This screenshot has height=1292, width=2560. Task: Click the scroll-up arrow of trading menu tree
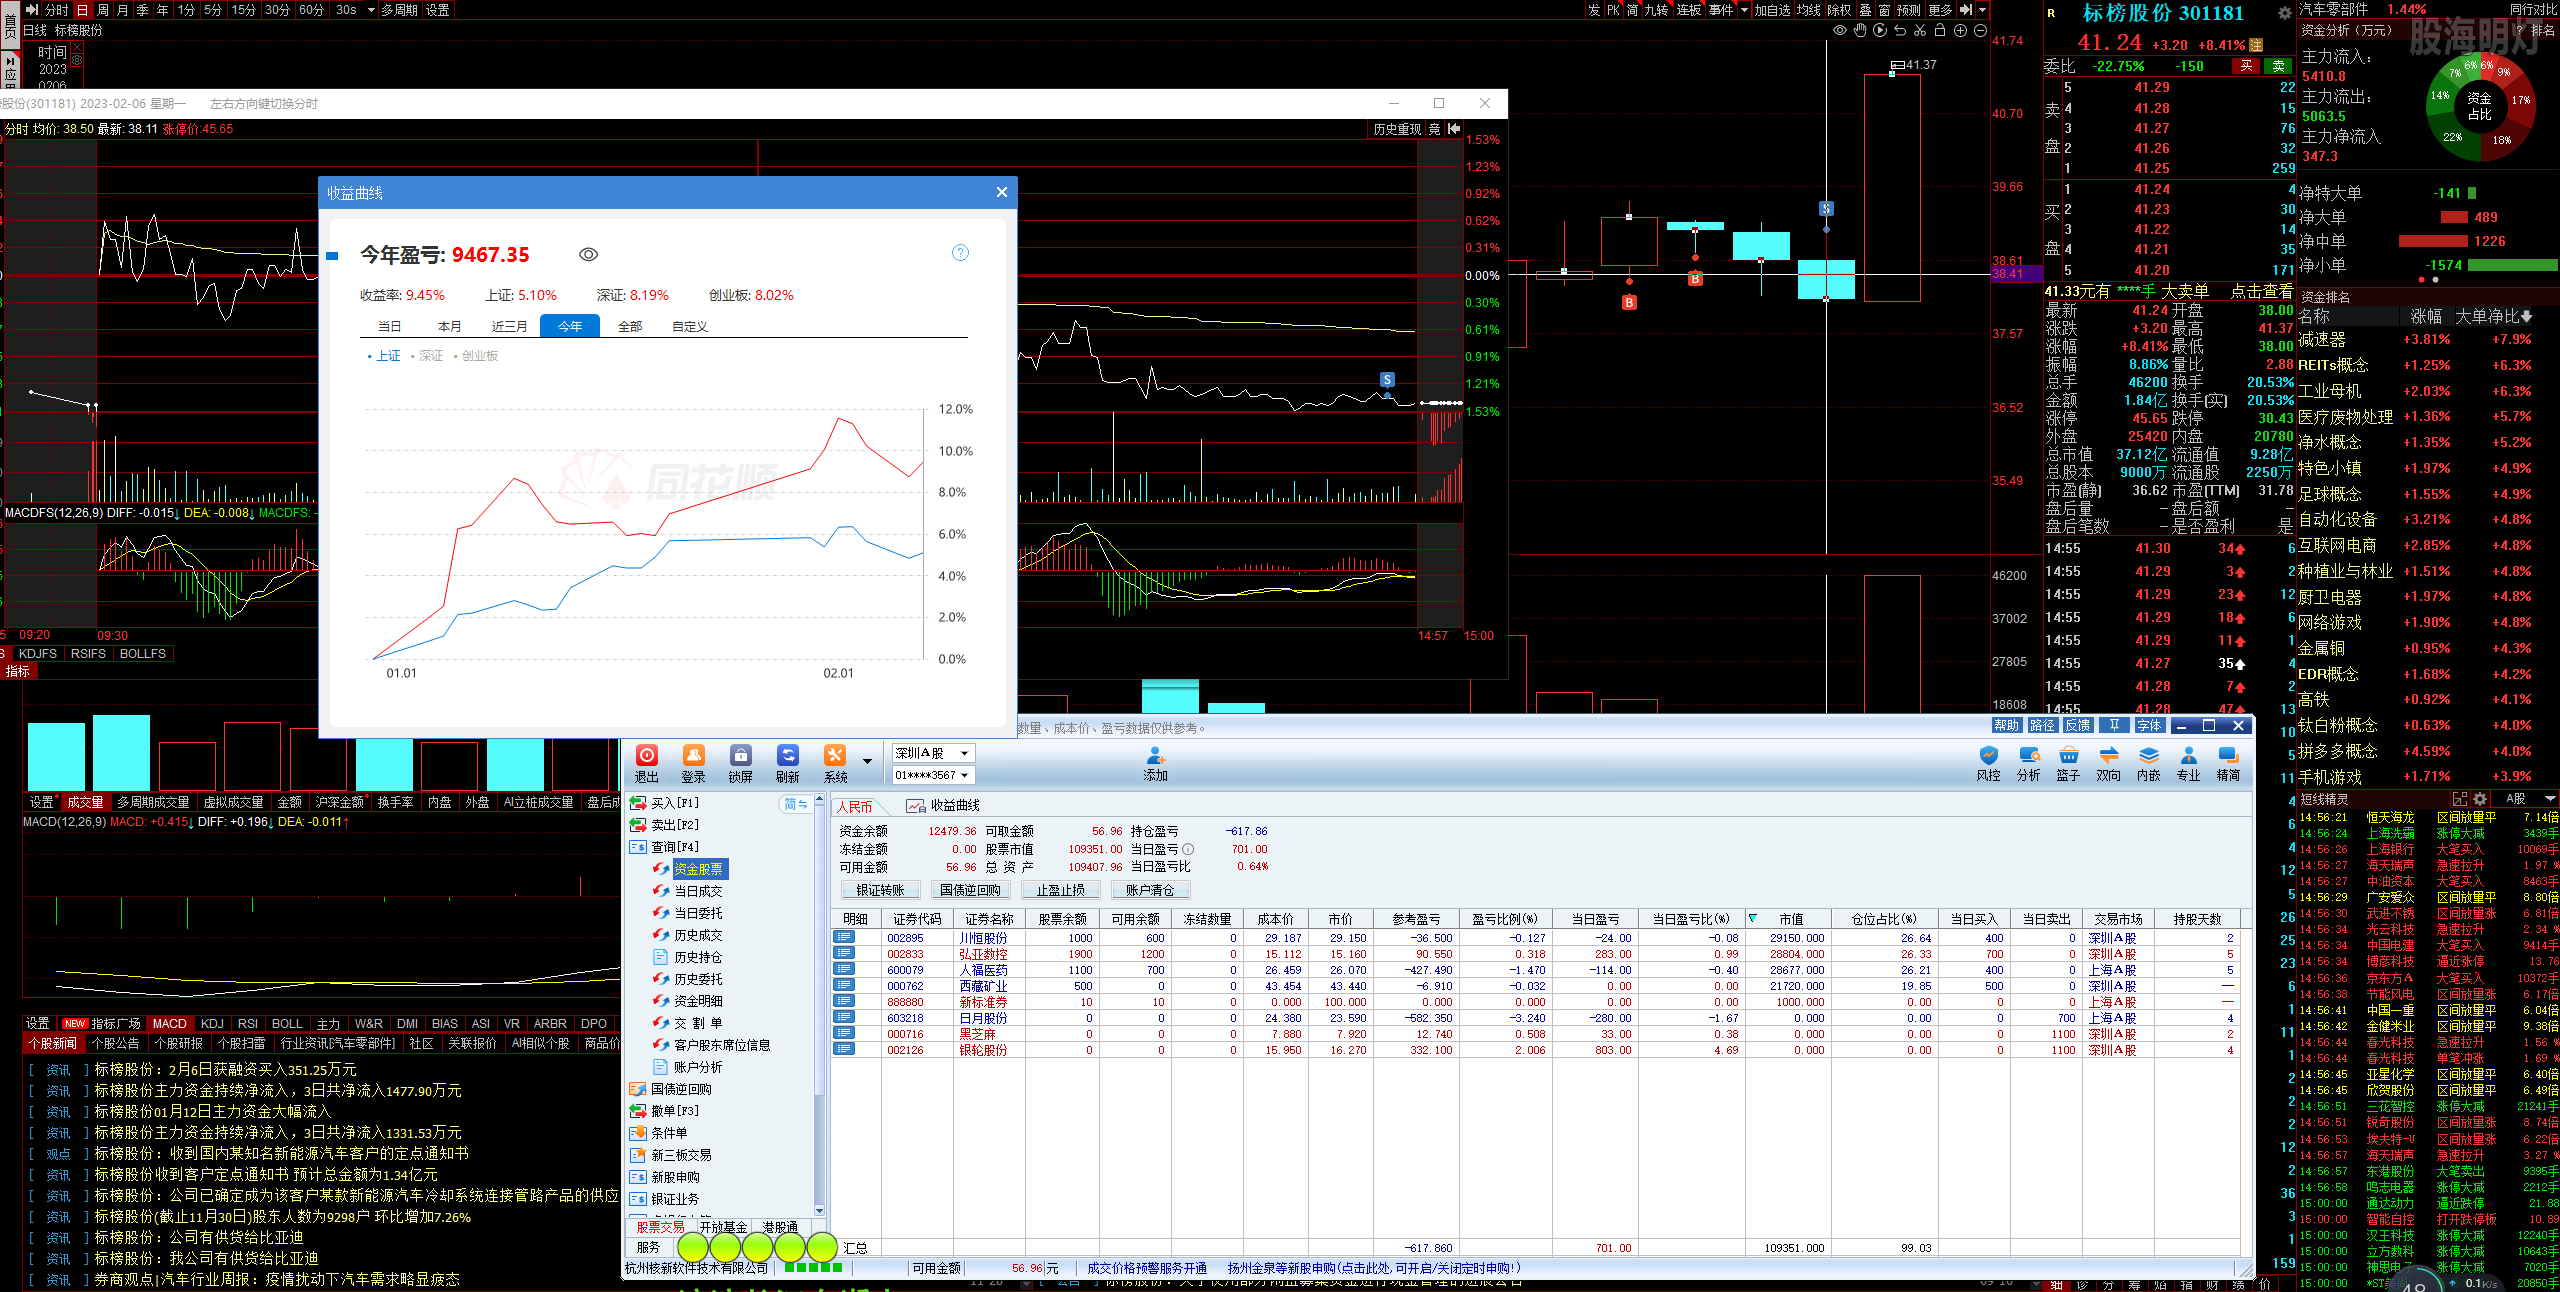[x=820, y=801]
